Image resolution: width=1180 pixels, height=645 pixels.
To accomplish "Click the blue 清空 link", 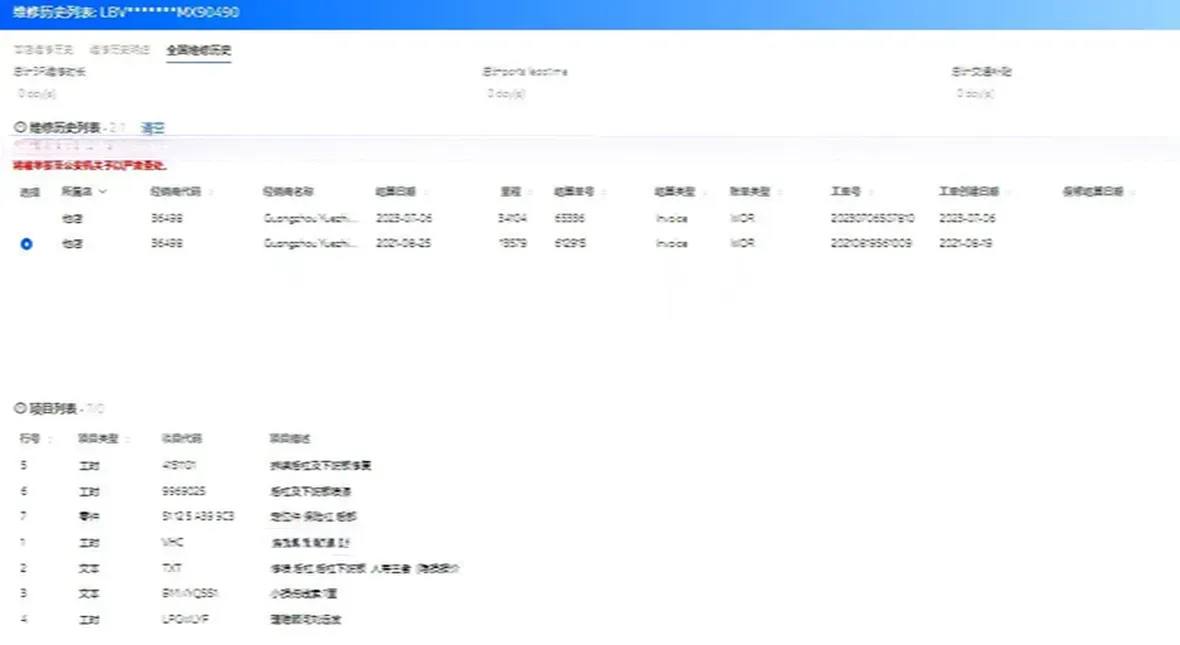I will [152, 128].
